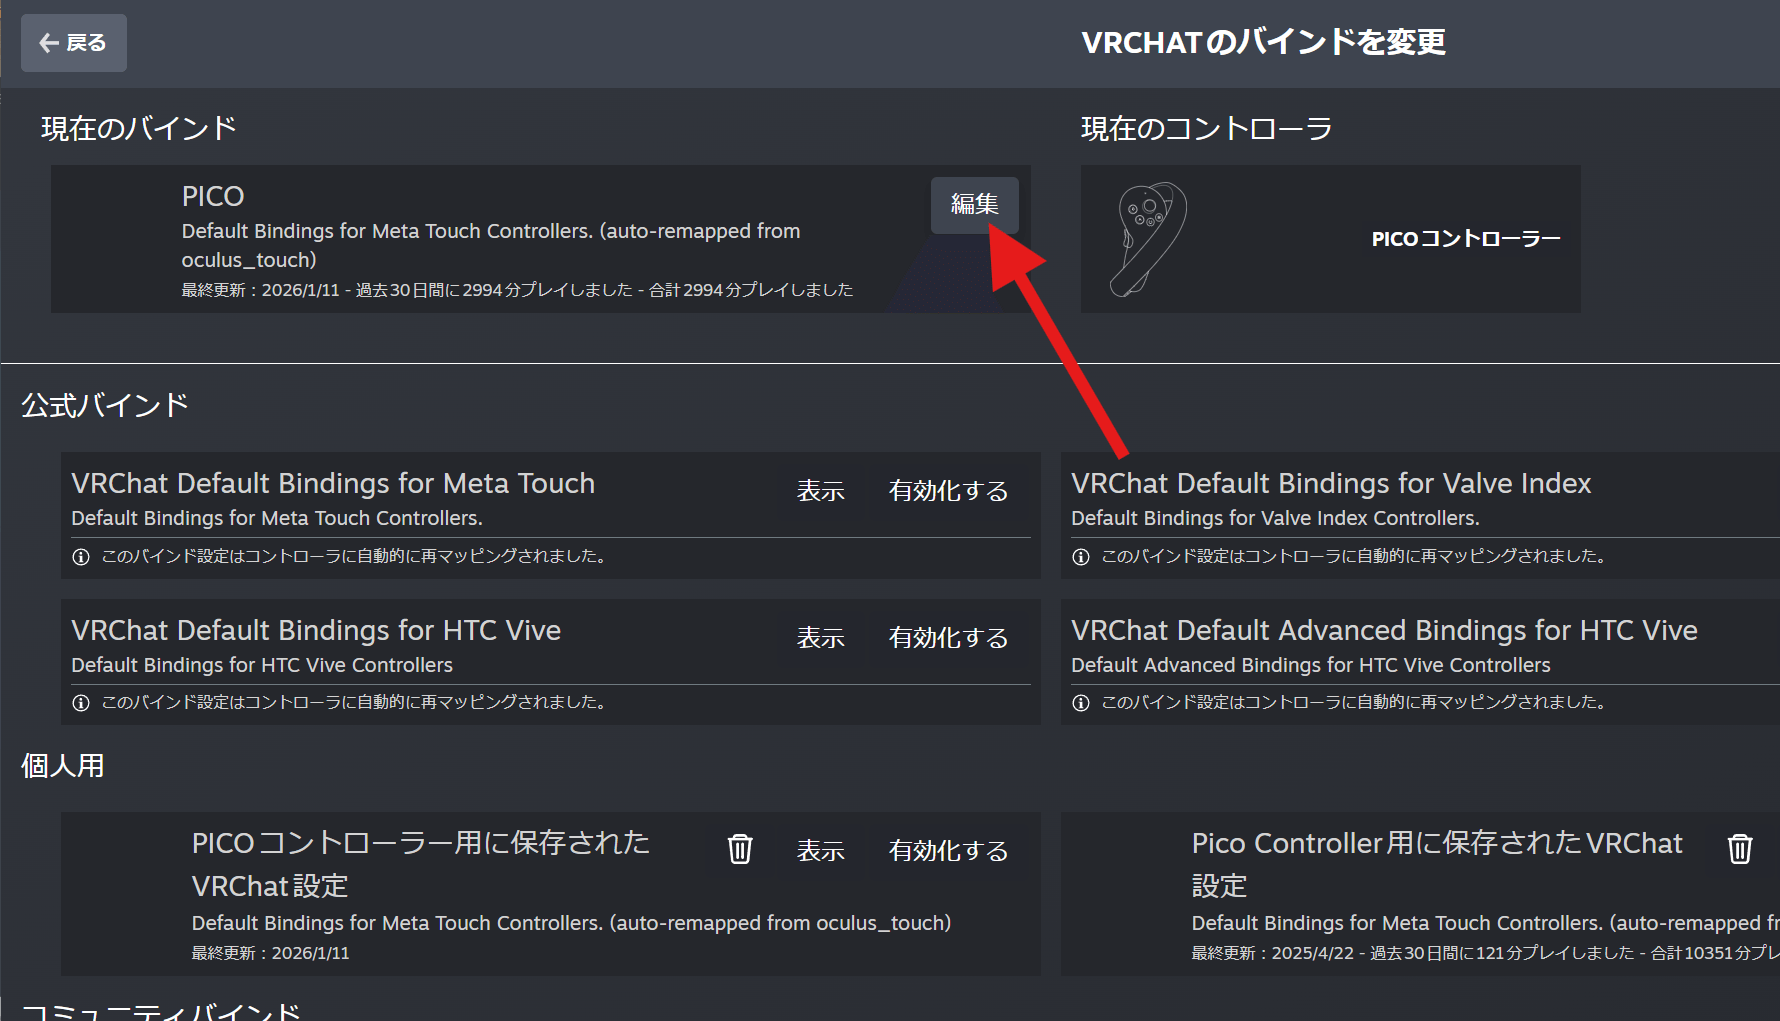
Task: Delete the Pico Controller saved VRChat binding
Action: (1740, 849)
